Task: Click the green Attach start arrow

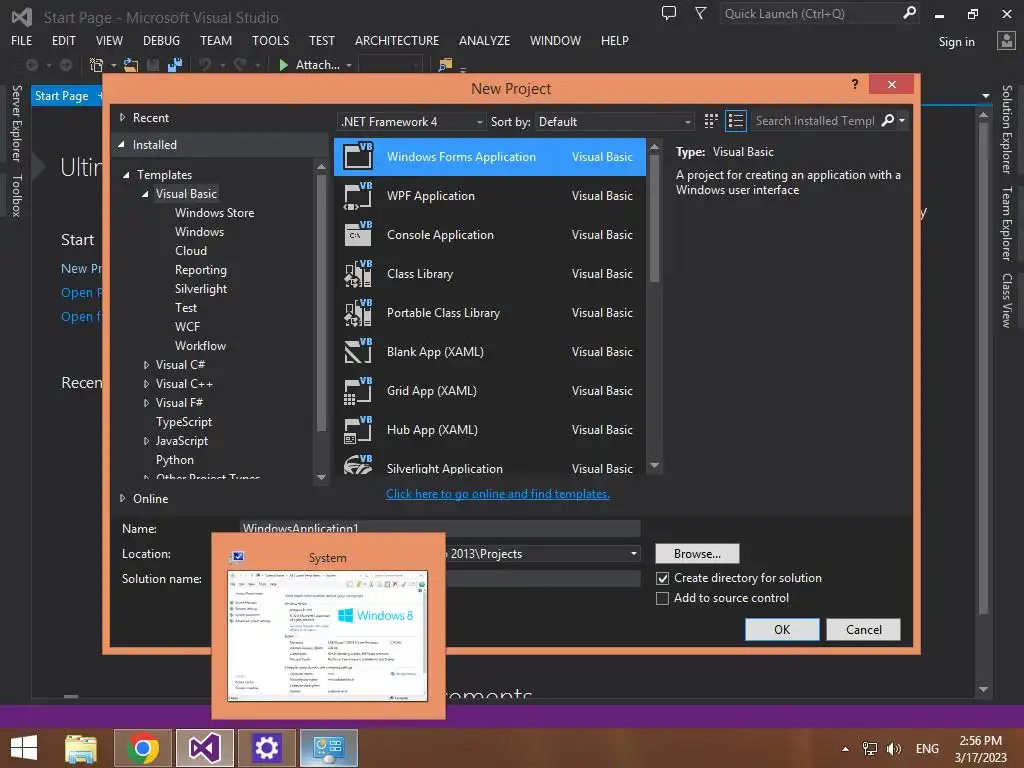Action: tap(283, 65)
